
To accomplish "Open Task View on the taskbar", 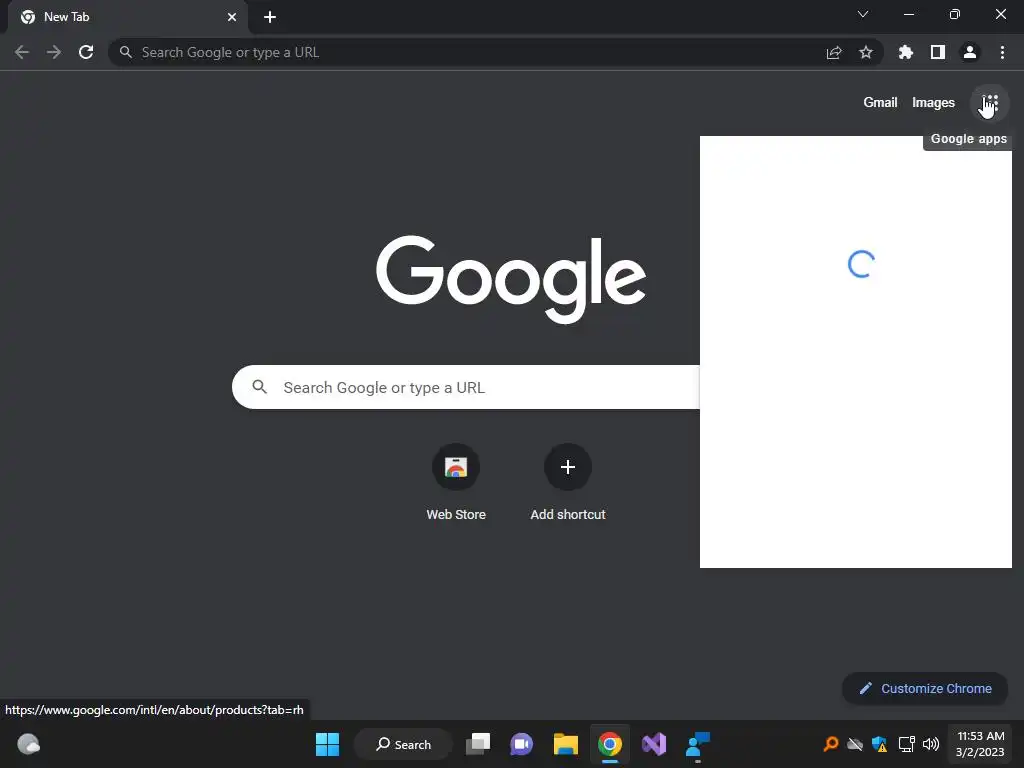I will click(478, 744).
